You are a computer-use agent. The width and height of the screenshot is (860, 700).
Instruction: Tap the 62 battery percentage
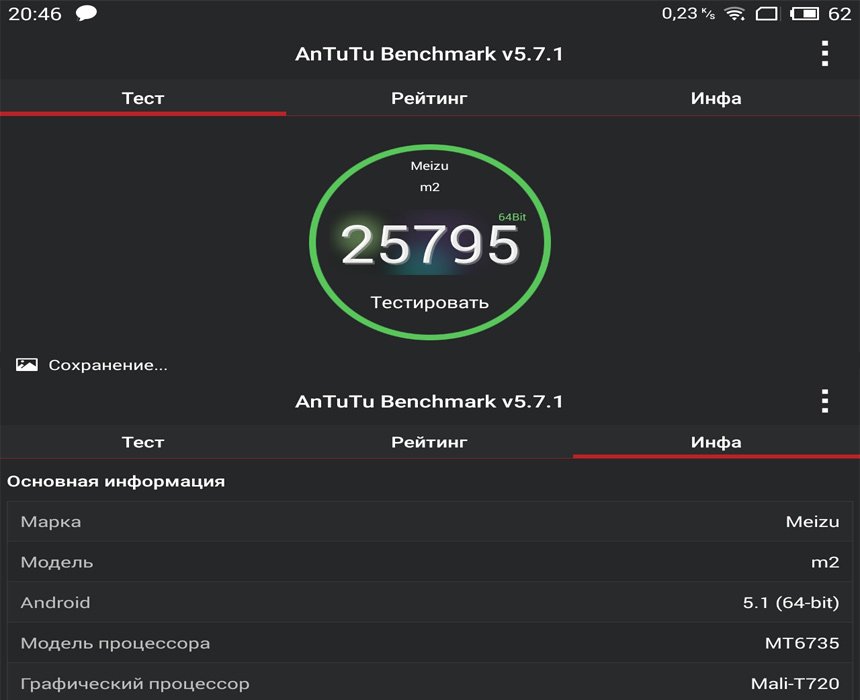pos(839,14)
